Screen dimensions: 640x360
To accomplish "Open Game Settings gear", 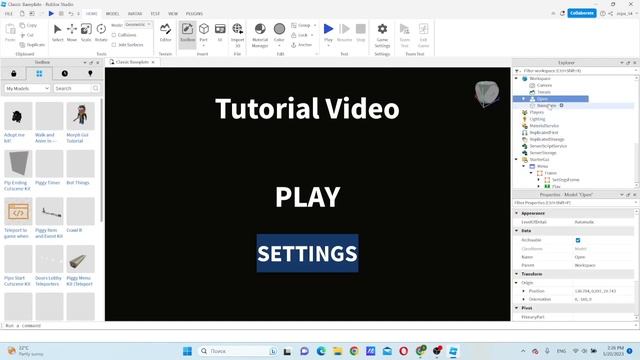I will [382, 35].
